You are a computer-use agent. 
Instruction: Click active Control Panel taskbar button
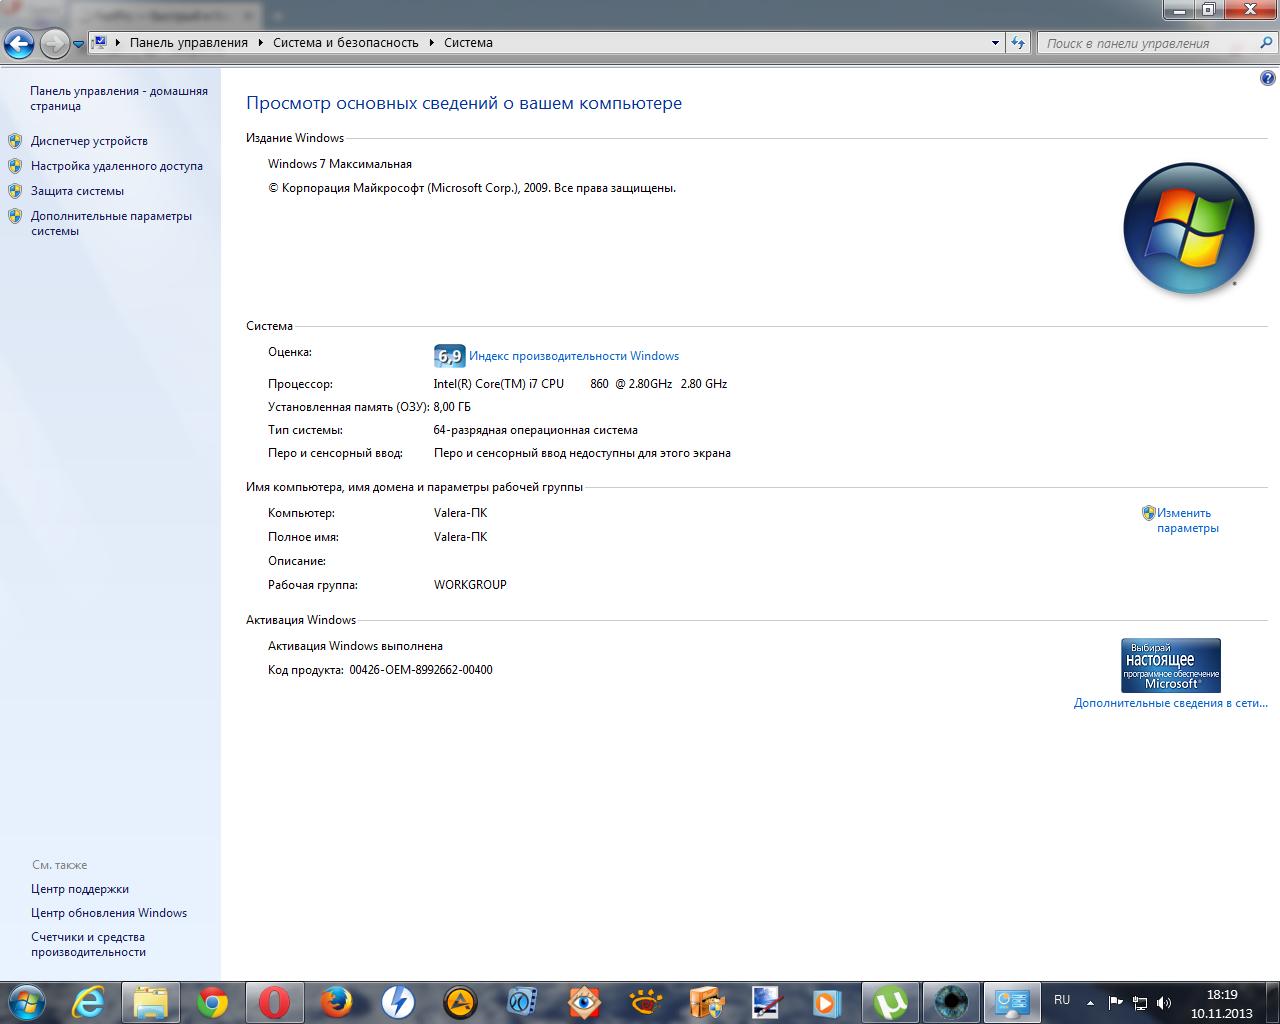click(x=1012, y=1002)
